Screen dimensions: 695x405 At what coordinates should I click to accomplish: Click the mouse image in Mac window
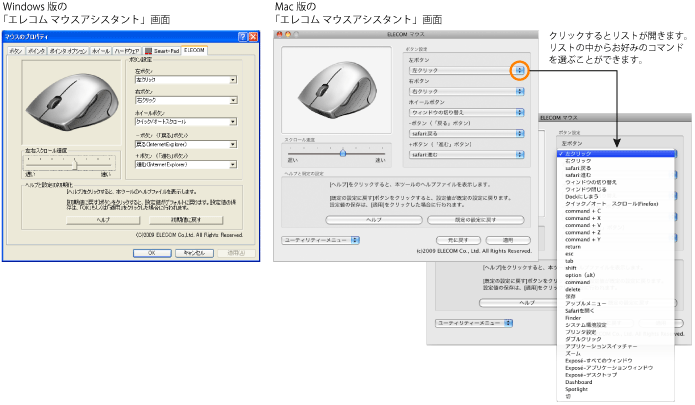337,90
